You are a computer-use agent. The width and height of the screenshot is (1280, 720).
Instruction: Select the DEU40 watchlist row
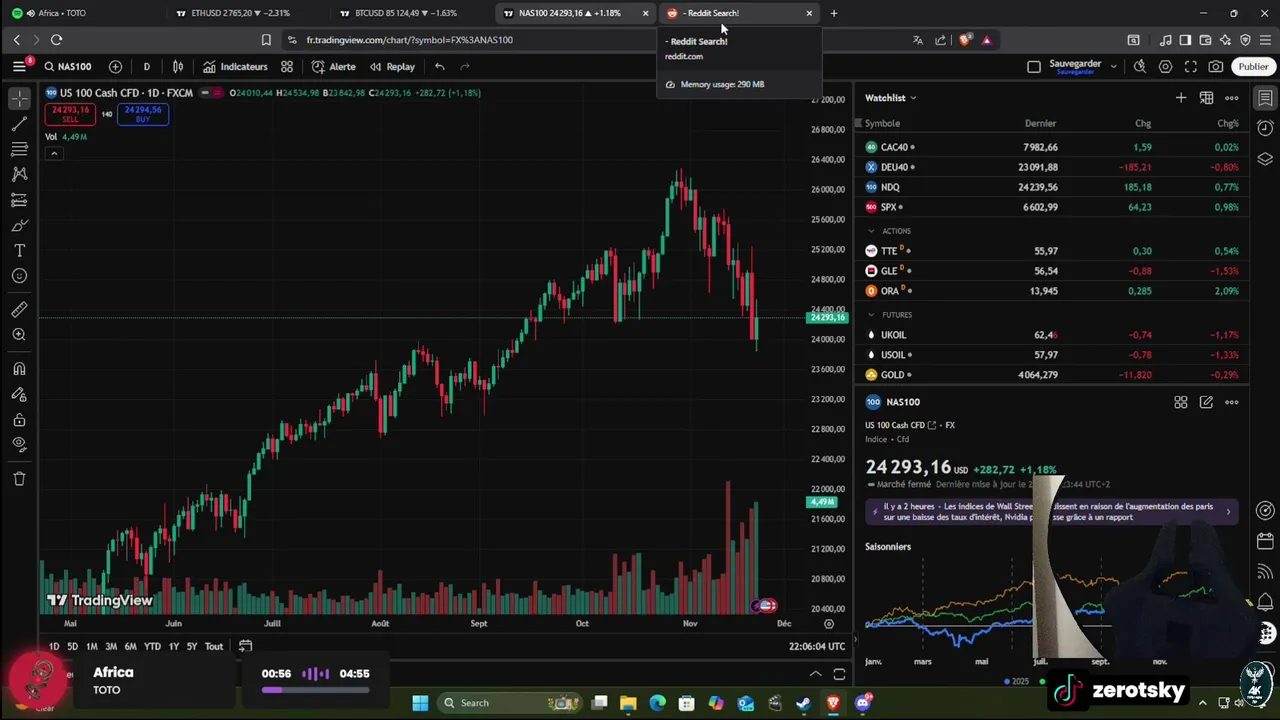point(1051,167)
